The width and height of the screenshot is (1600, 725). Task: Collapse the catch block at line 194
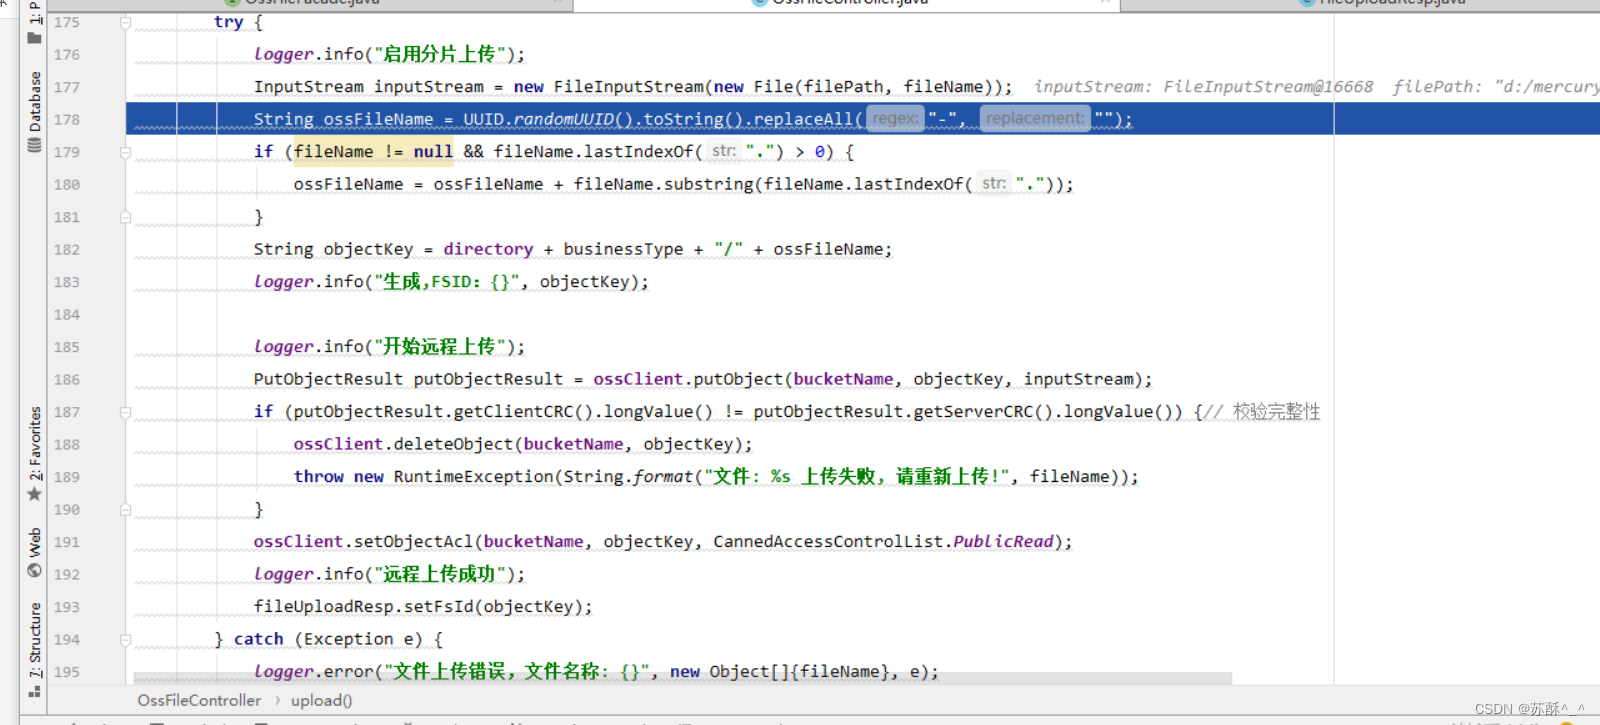click(125, 639)
